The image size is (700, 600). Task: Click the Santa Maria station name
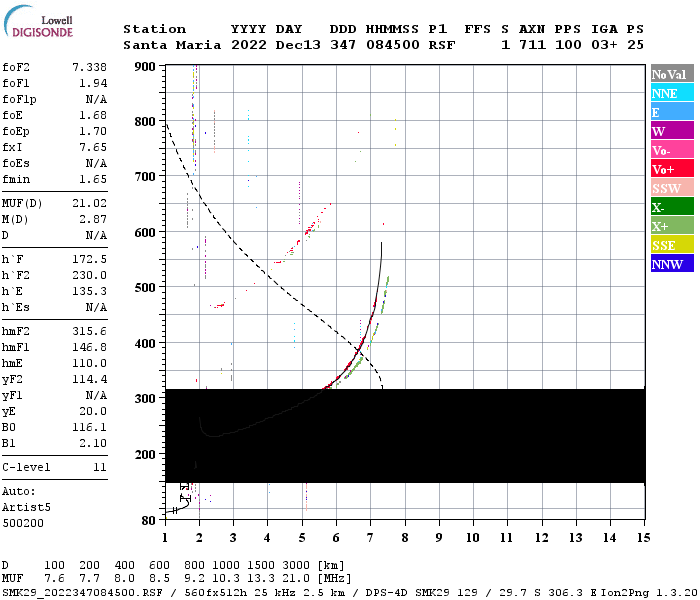coord(172,45)
